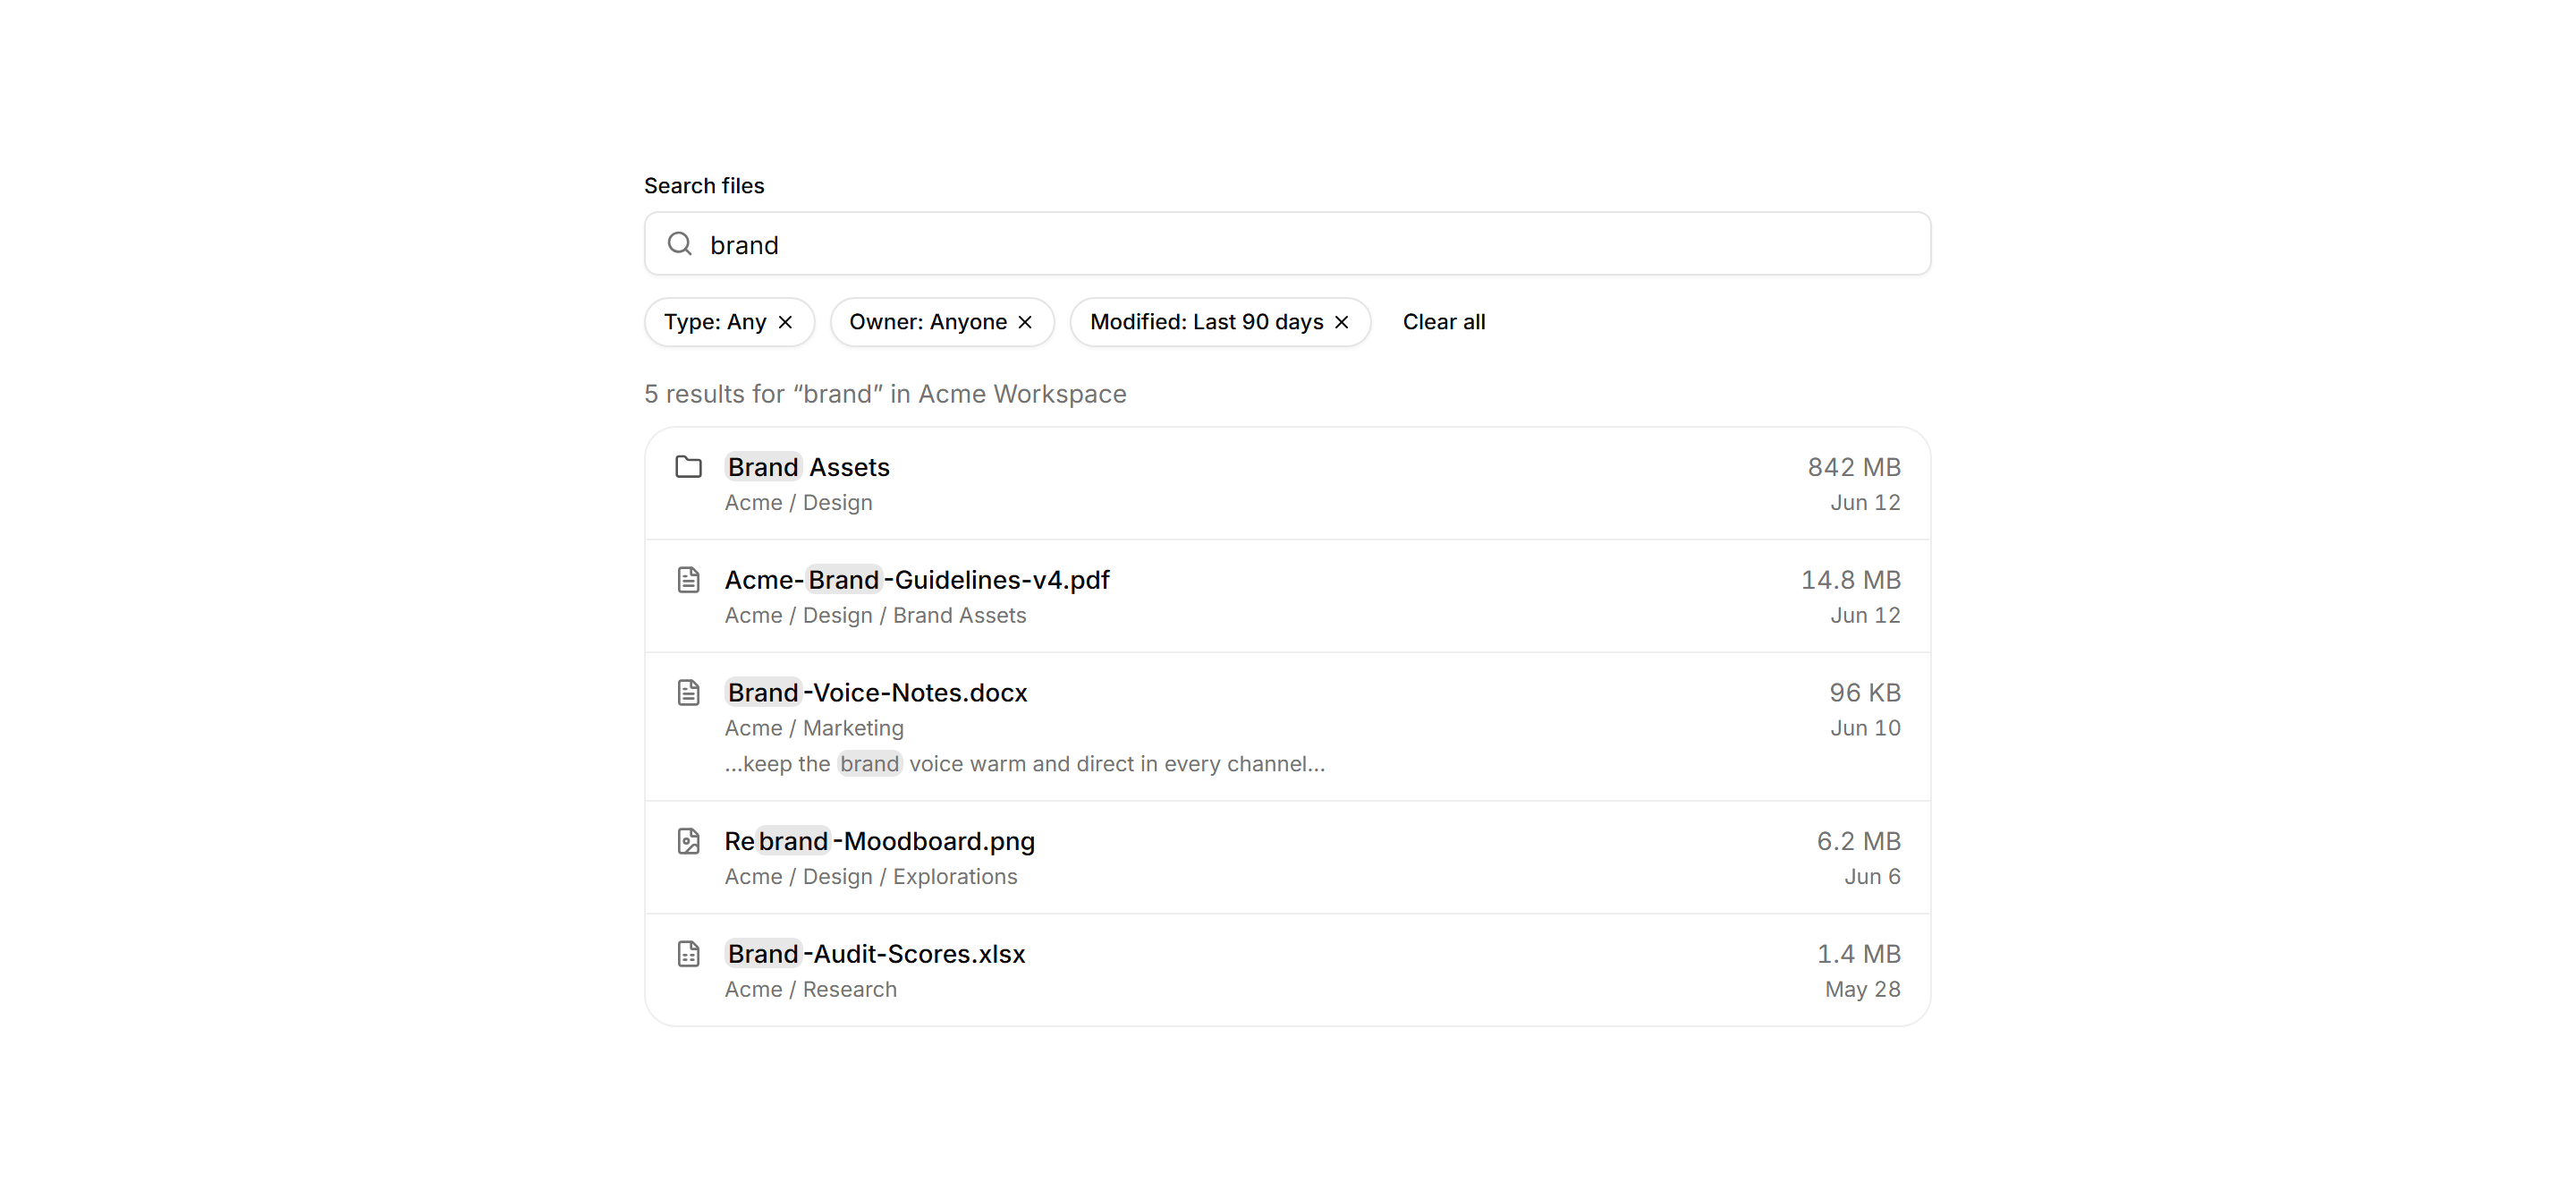Click the path "Acme / Design" under Brand Assets
This screenshot has height=1199, width=2576.
(x=798, y=503)
